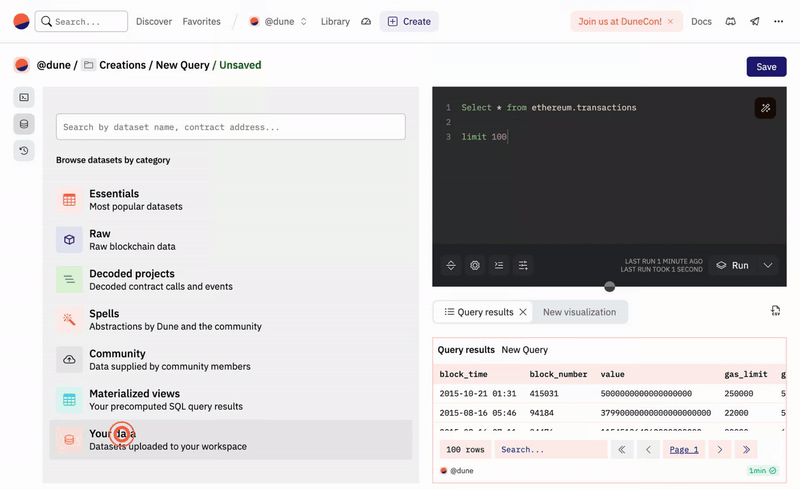Go to first results page

coord(622,450)
